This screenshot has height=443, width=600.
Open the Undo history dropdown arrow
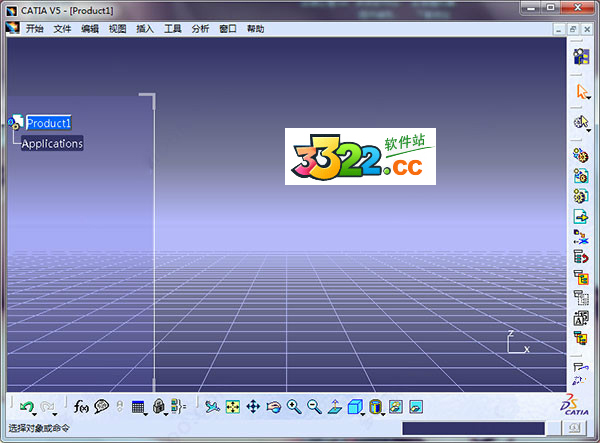click(35, 414)
